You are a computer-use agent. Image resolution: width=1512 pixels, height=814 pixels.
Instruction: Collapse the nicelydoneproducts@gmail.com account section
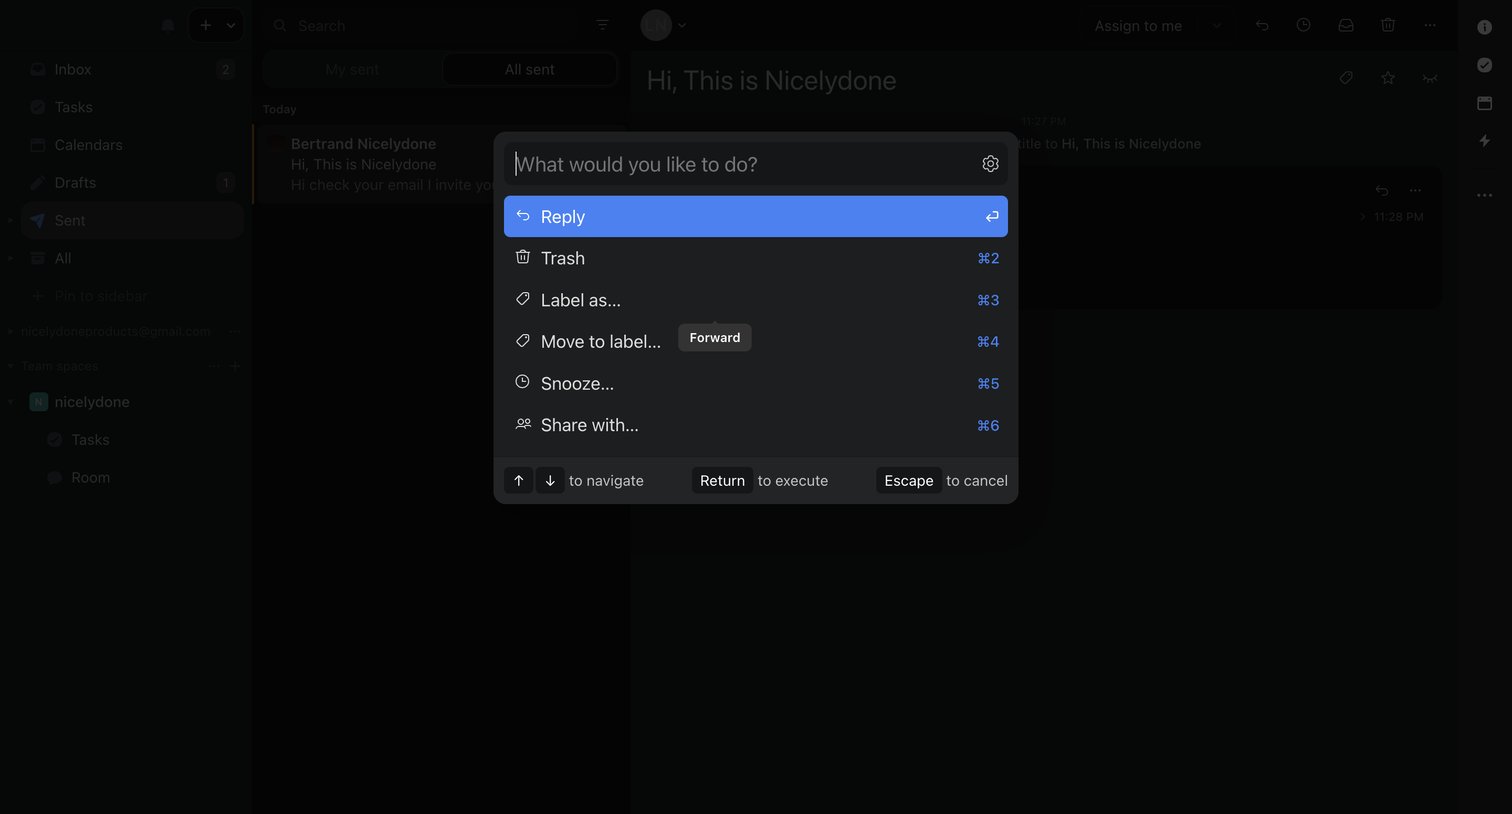[x=10, y=331]
